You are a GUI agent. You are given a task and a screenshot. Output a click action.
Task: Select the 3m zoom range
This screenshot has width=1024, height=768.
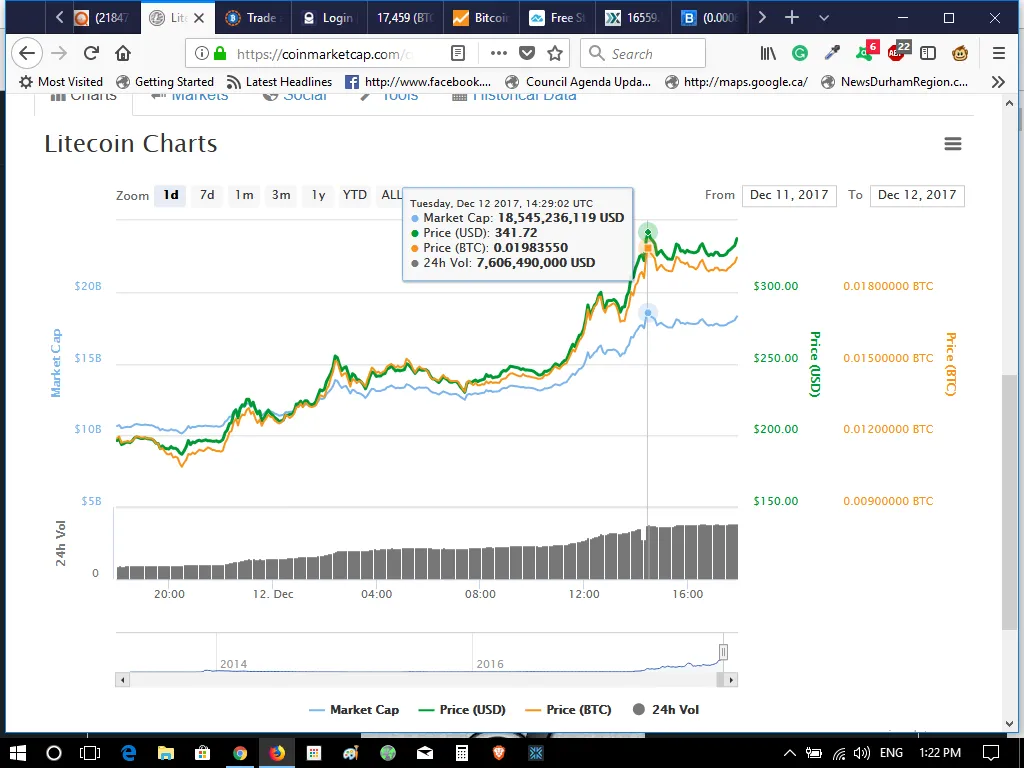281,195
